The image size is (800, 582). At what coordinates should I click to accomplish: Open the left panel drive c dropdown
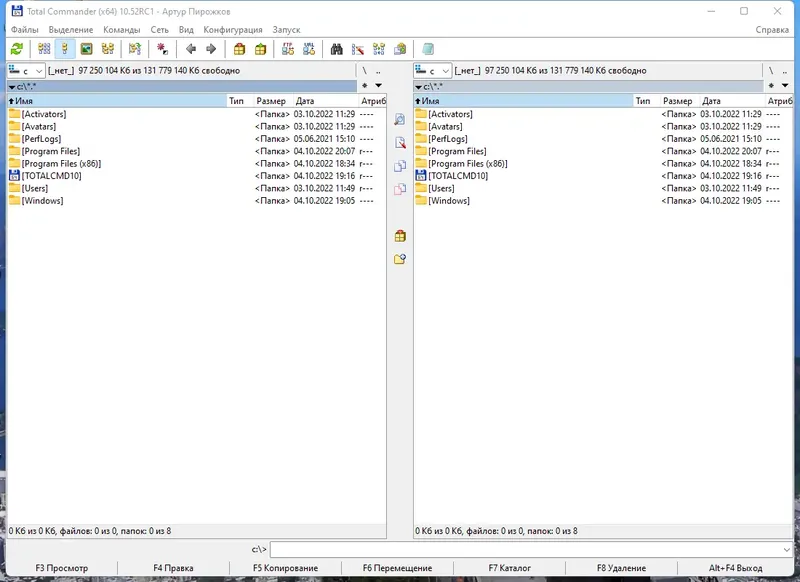point(26,70)
